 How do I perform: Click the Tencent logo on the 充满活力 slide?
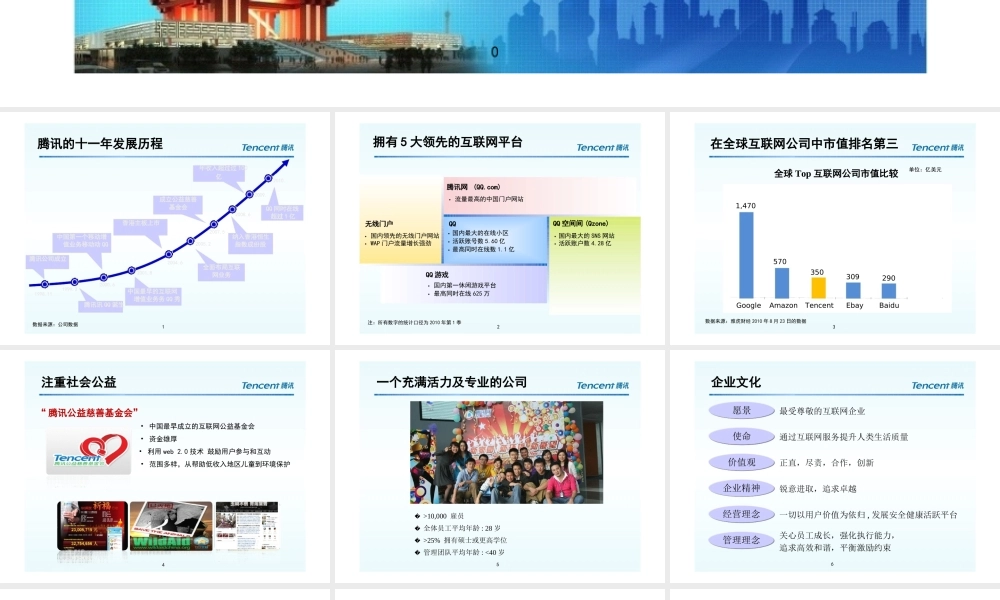tap(603, 385)
